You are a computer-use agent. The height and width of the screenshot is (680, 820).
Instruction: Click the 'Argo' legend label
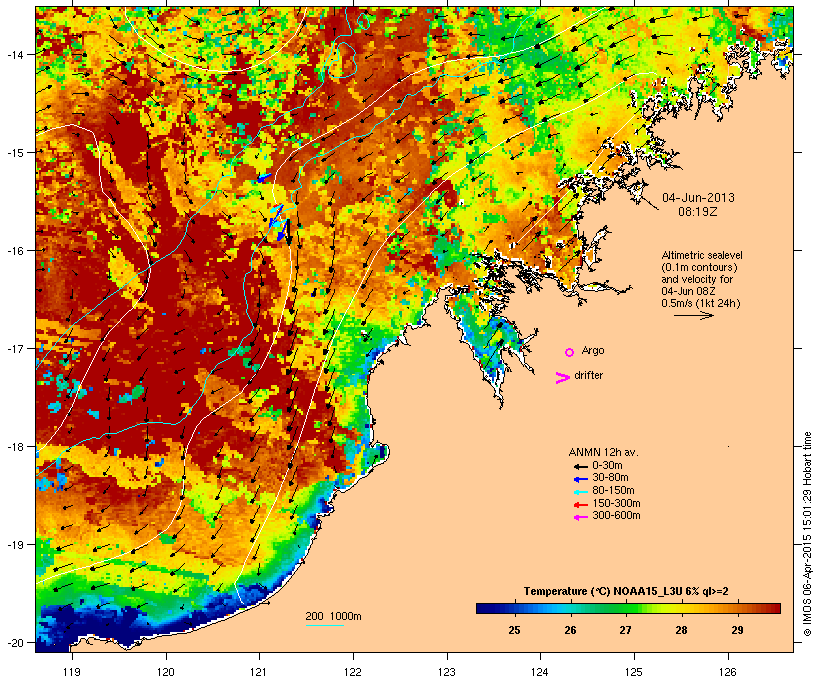click(593, 350)
